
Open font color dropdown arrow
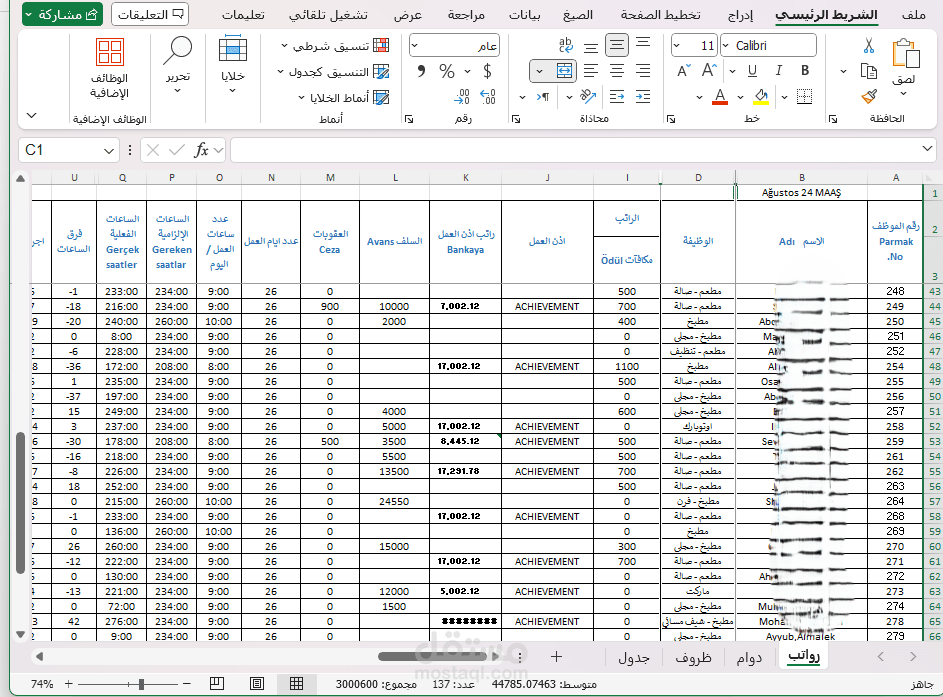[699, 97]
